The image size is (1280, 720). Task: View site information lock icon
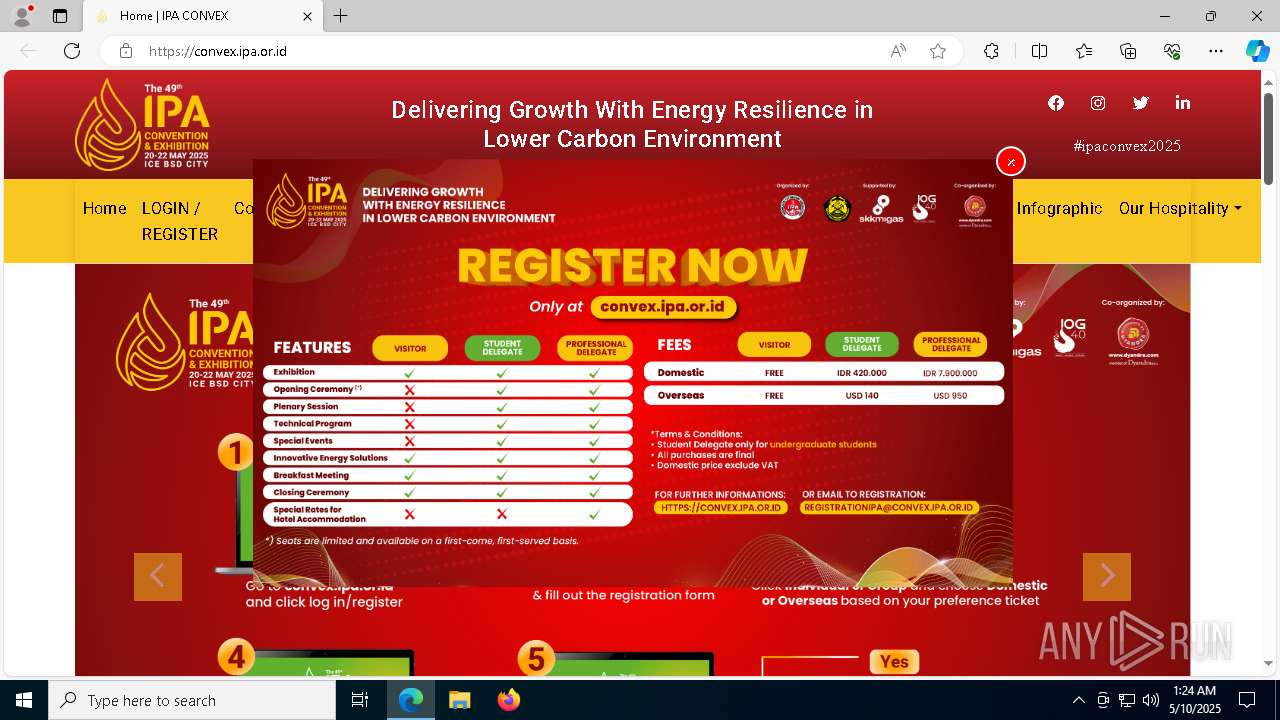click(x=125, y=51)
